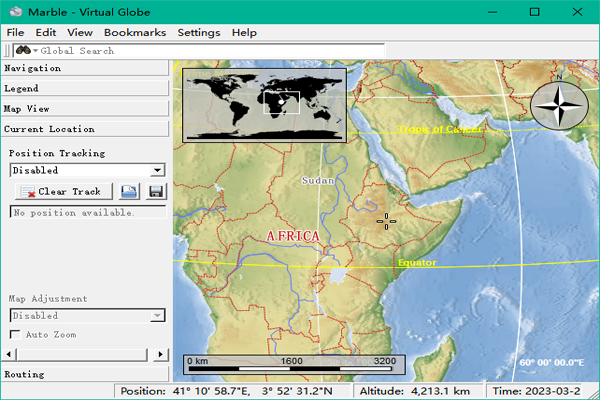600x400 pixels.
Task: Click the Altitude value in status bar
Action: pos(414,391)
